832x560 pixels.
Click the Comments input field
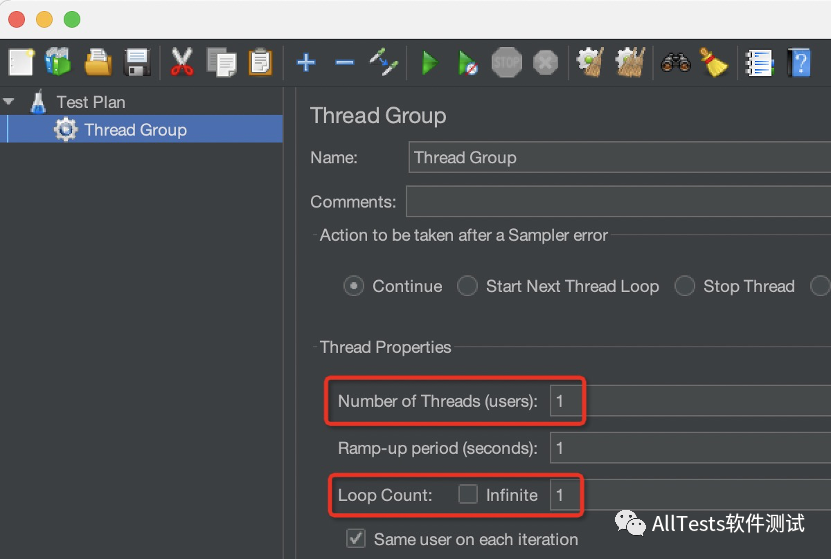pyautogui.click(x=619, y=201)
